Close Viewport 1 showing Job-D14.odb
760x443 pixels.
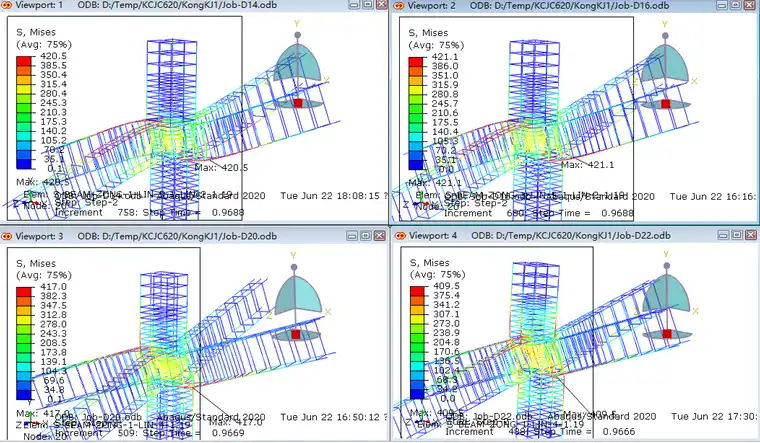pyautogui.click(x=381, y=5)
